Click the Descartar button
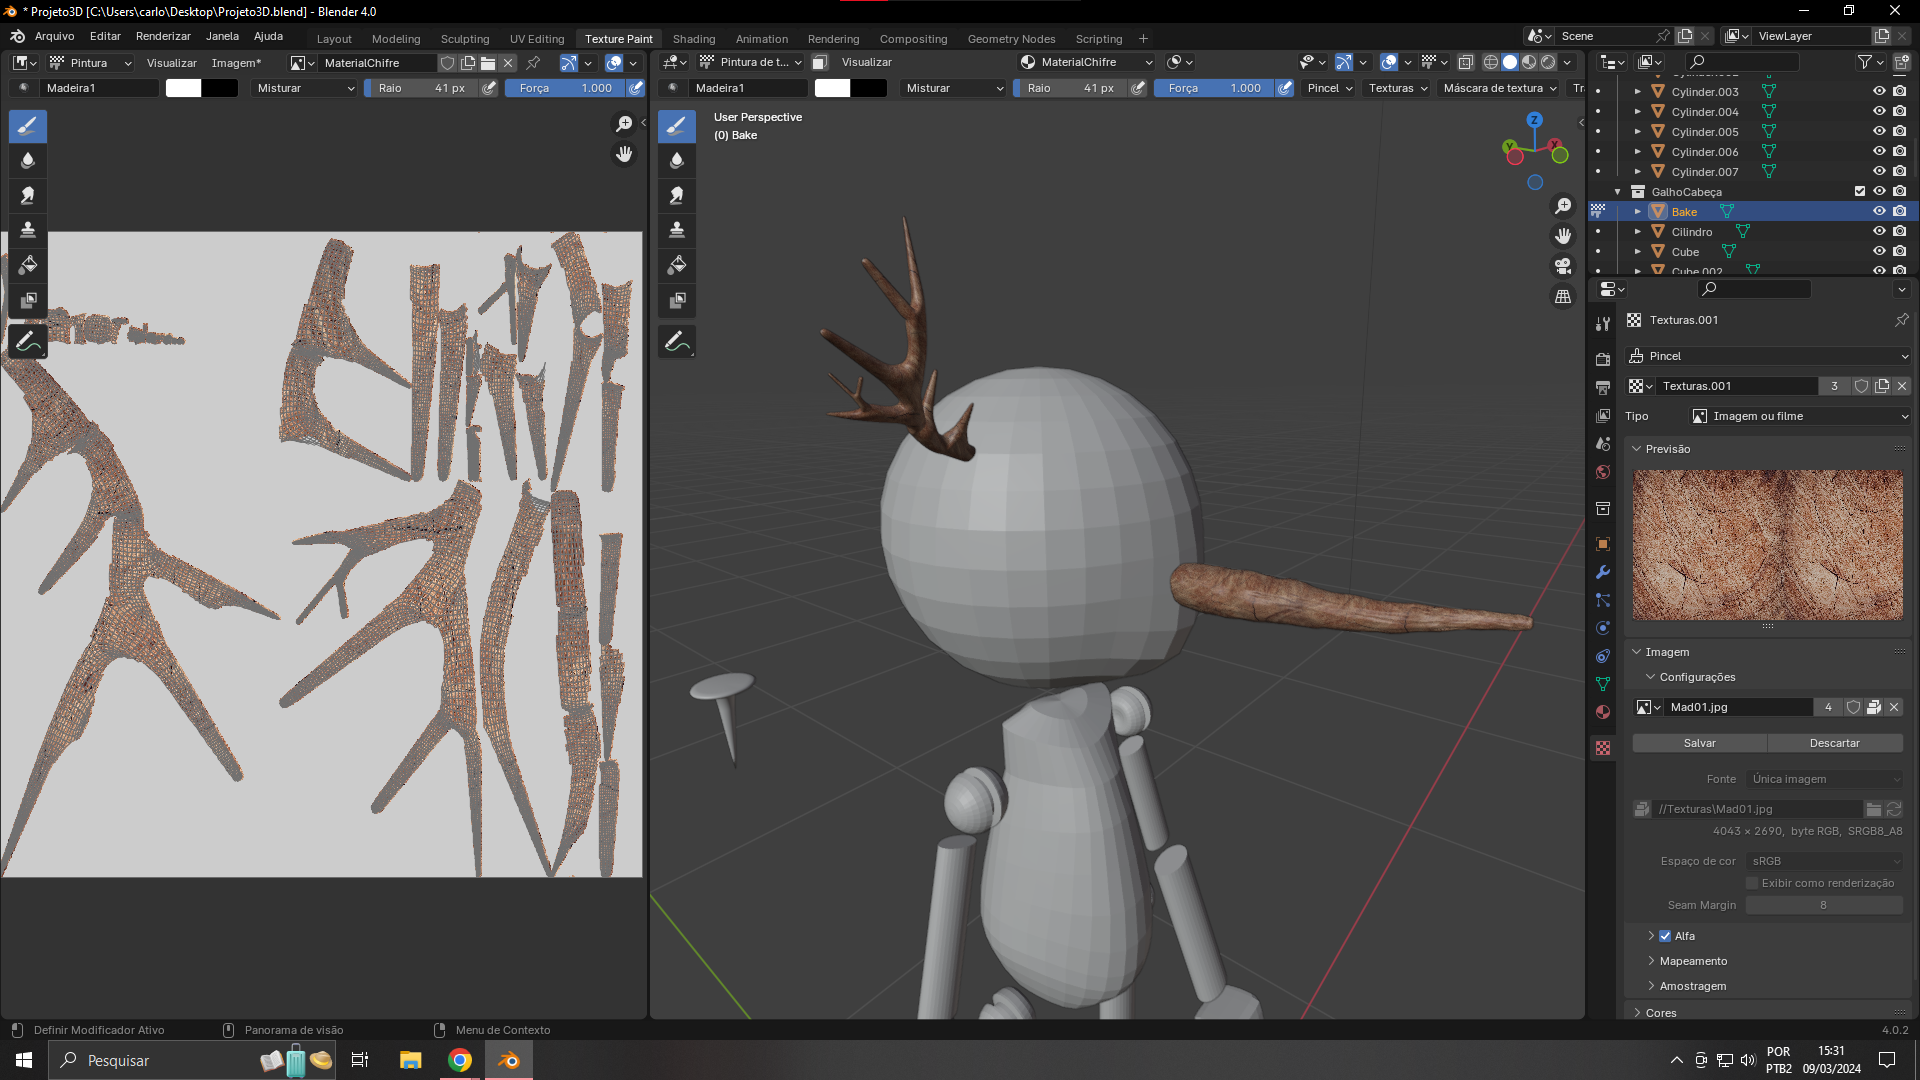 pos(1834,743)
